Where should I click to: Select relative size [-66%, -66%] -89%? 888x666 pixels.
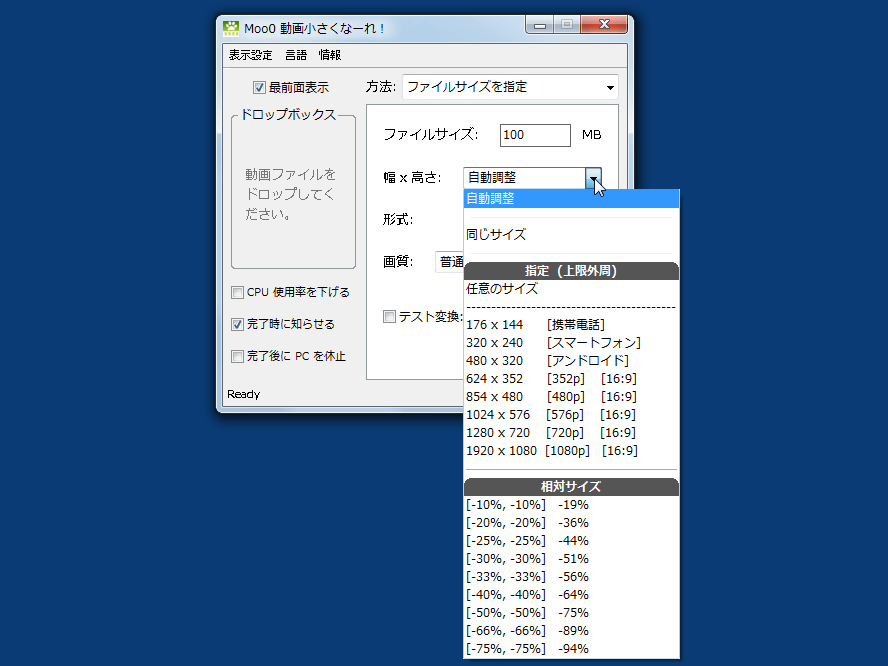[571, 631]
